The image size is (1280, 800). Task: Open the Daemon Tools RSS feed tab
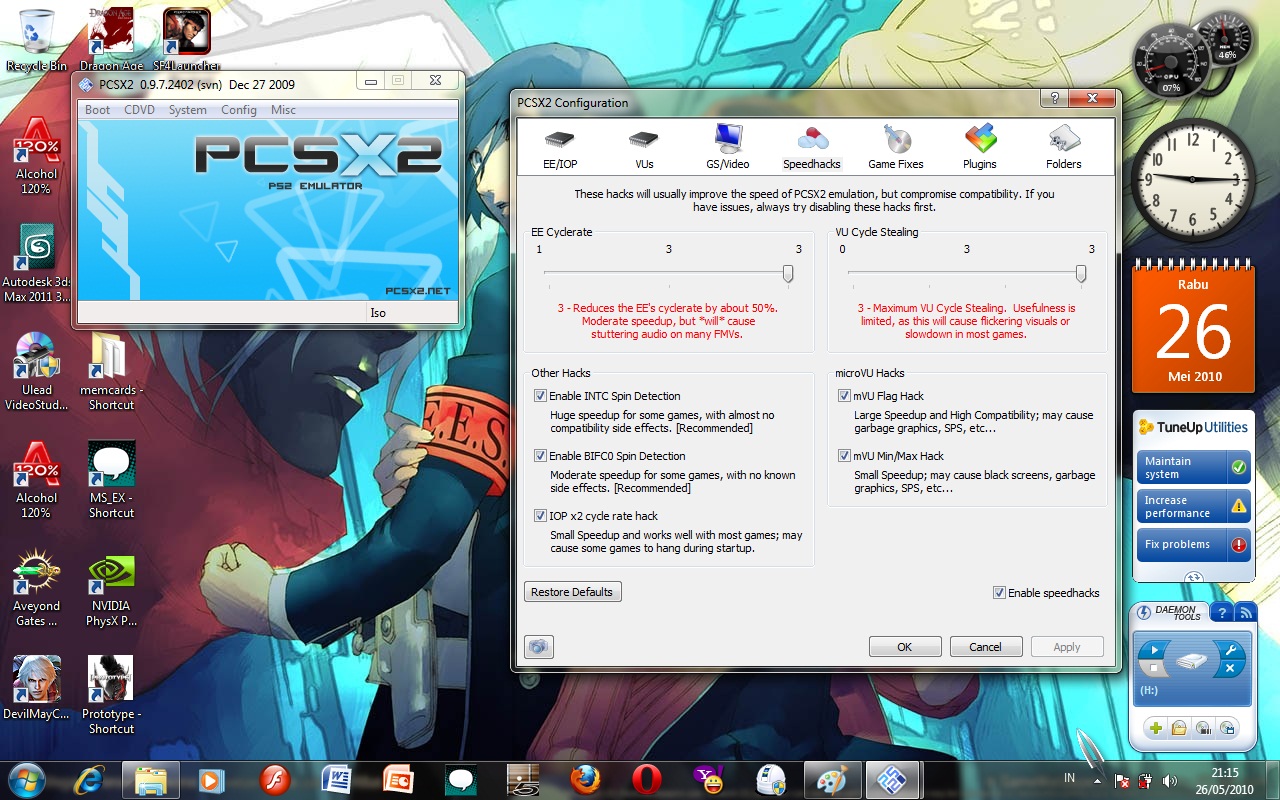[x=1245, y=612]
